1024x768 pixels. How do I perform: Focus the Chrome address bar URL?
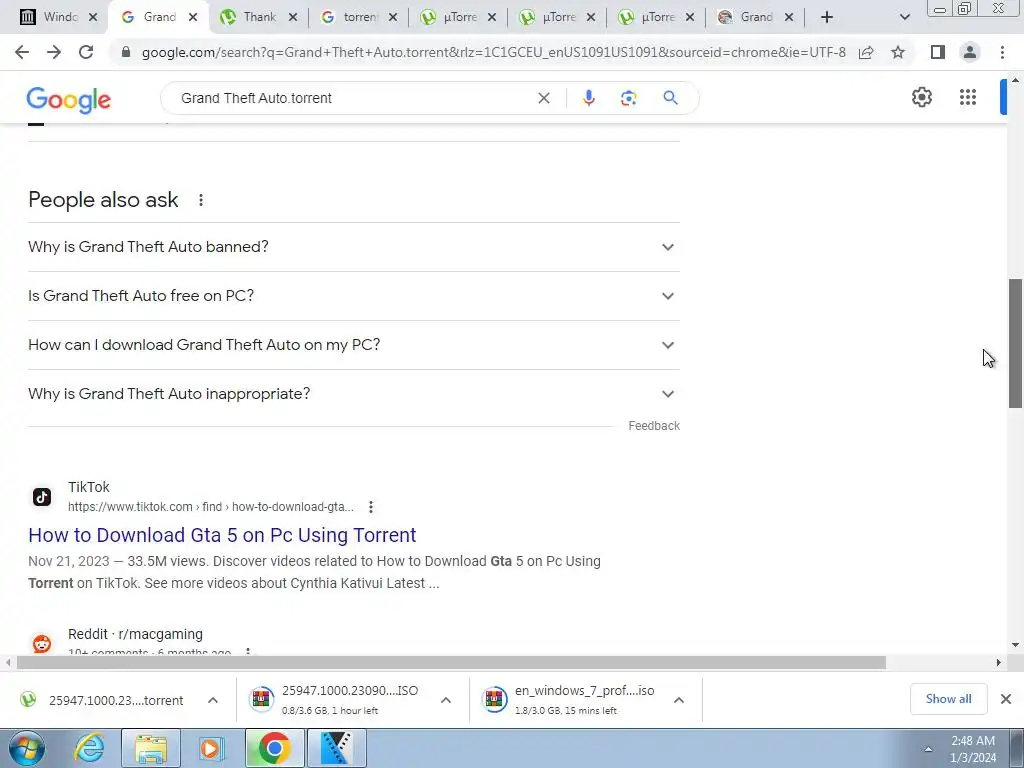coord(493,52)
